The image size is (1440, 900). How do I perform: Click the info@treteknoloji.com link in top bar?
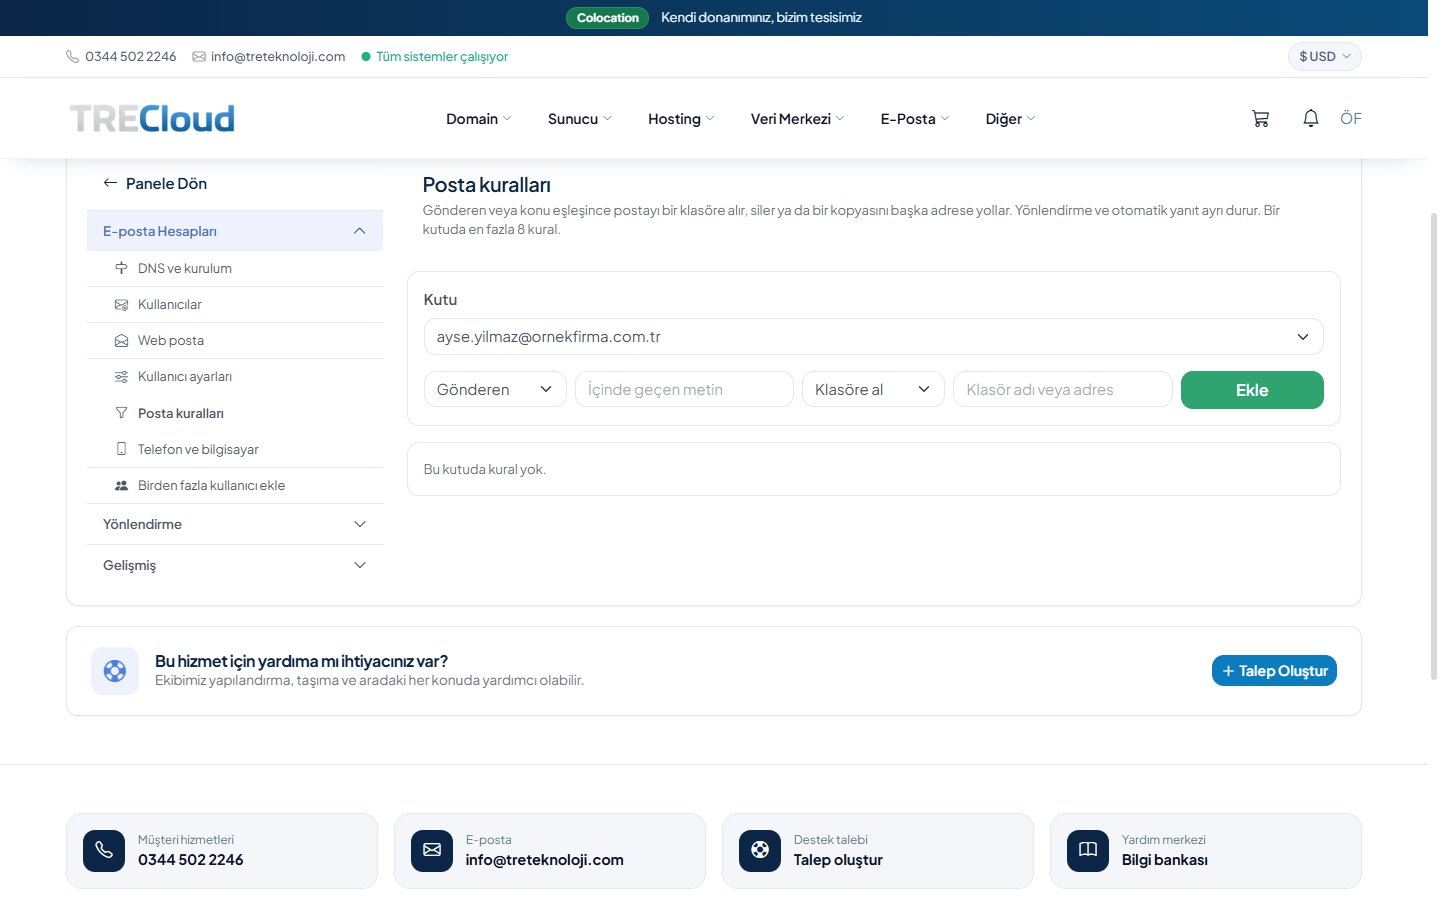(x=269, y=56)
